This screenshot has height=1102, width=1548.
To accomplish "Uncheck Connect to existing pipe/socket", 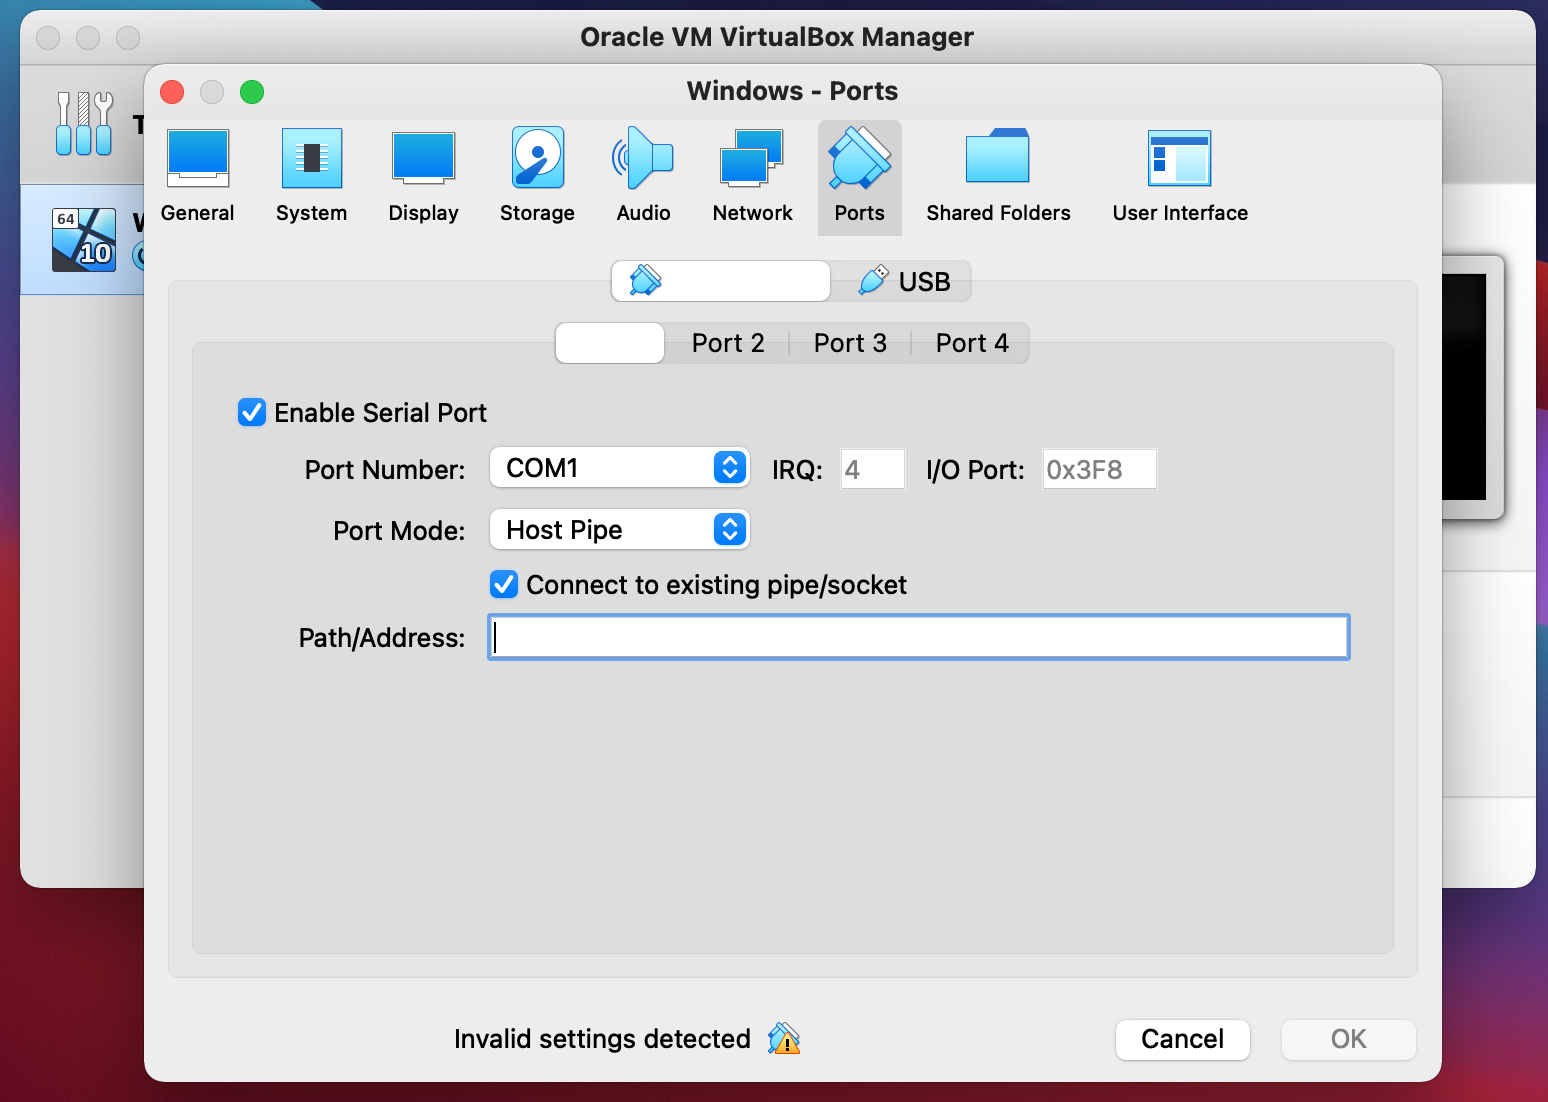I will point(504,584).
